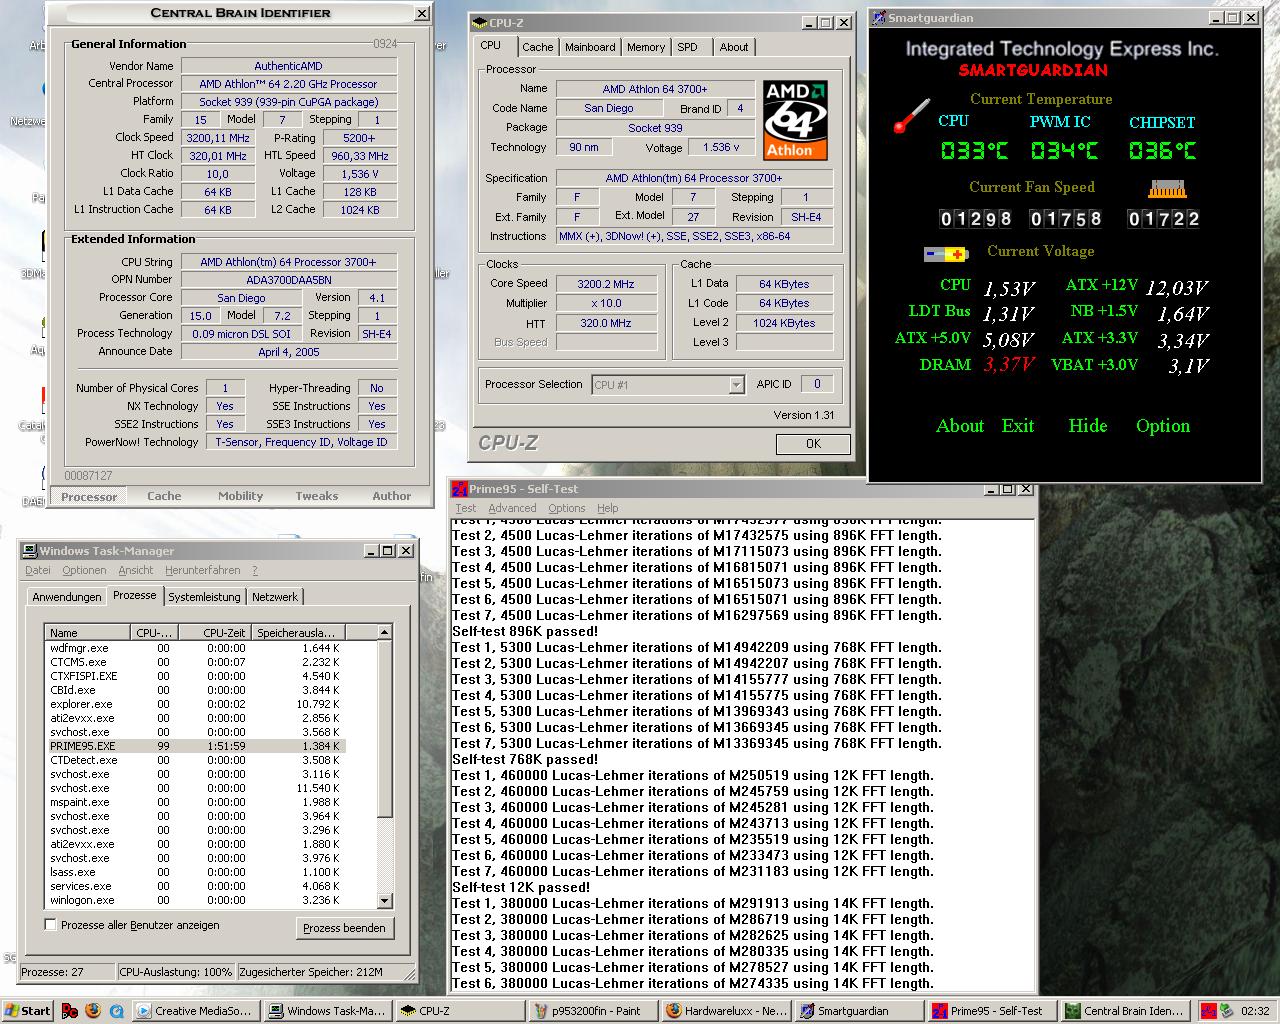Click About in Smartguardian
This screenshot has height=1024, width=1280.
tap(960, 426)
